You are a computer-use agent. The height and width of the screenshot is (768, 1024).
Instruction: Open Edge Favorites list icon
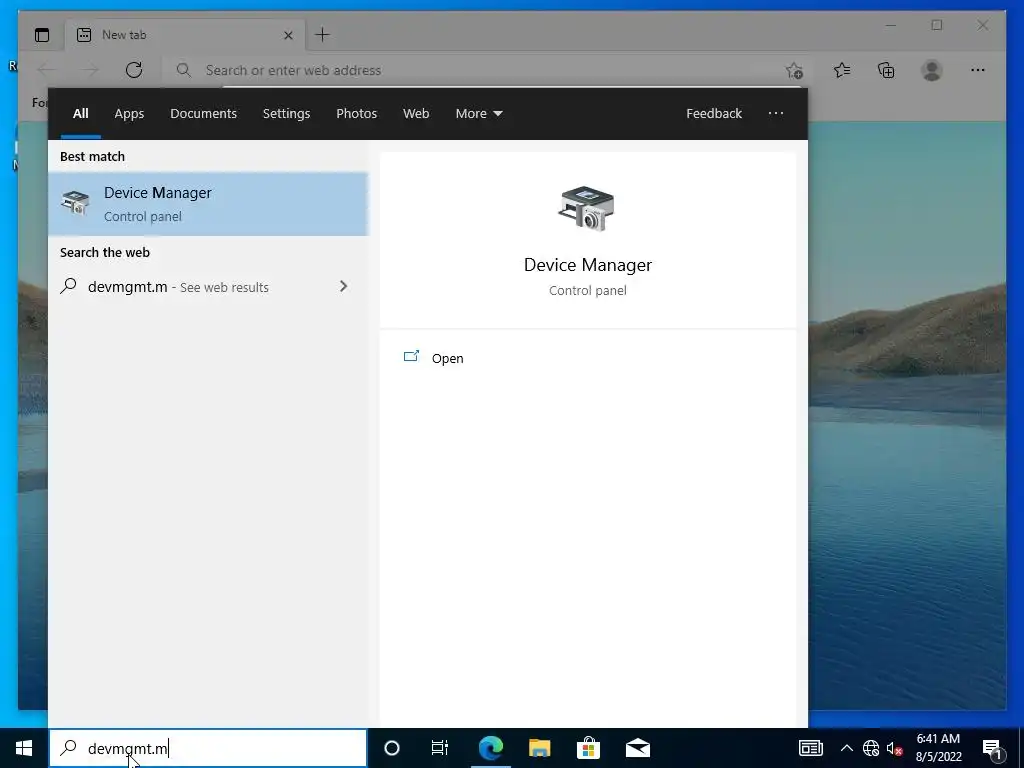point(842,70)
